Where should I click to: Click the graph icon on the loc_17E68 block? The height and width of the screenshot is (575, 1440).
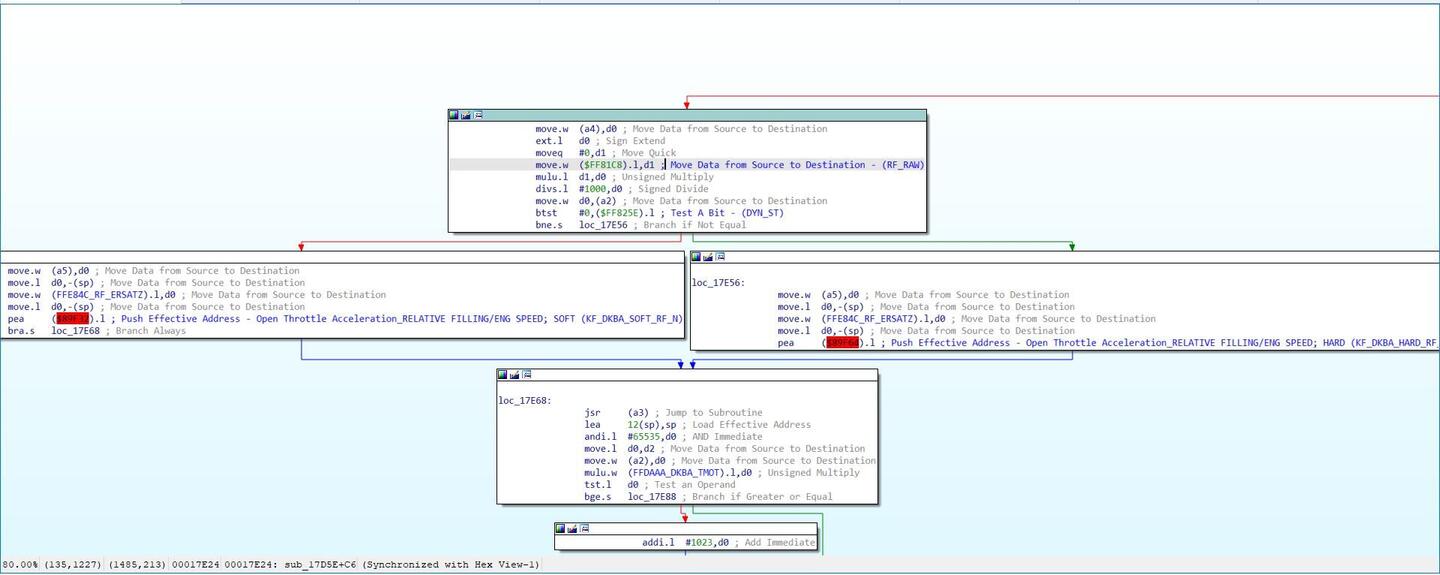515,375
